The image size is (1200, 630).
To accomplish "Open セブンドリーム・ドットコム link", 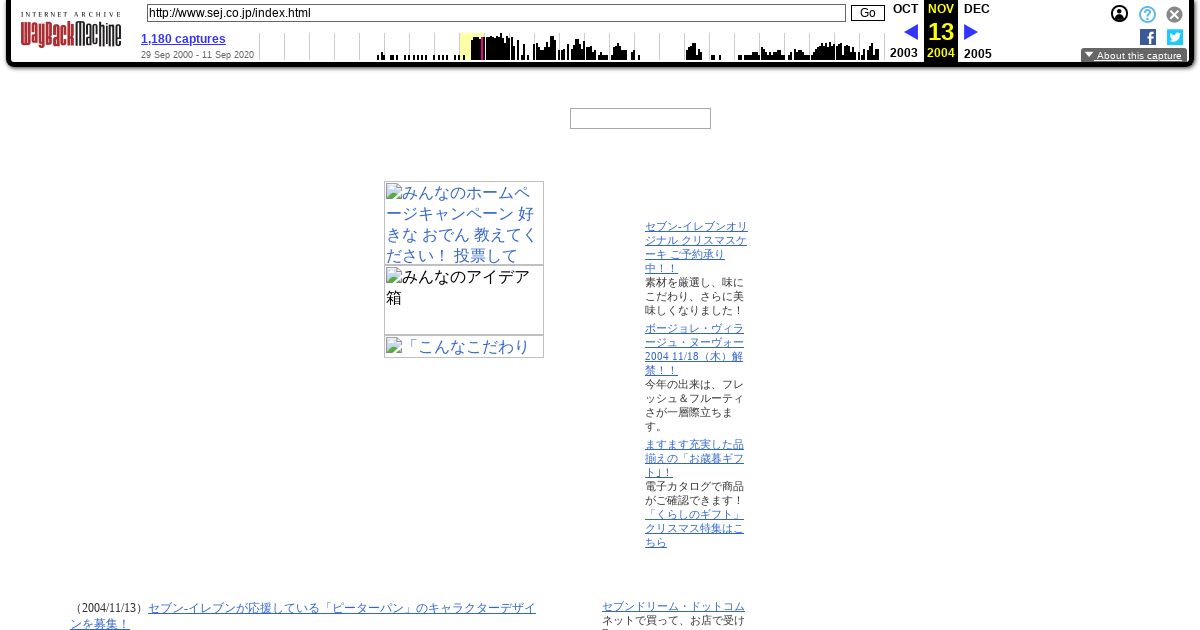I will click(x=673, y=607).
